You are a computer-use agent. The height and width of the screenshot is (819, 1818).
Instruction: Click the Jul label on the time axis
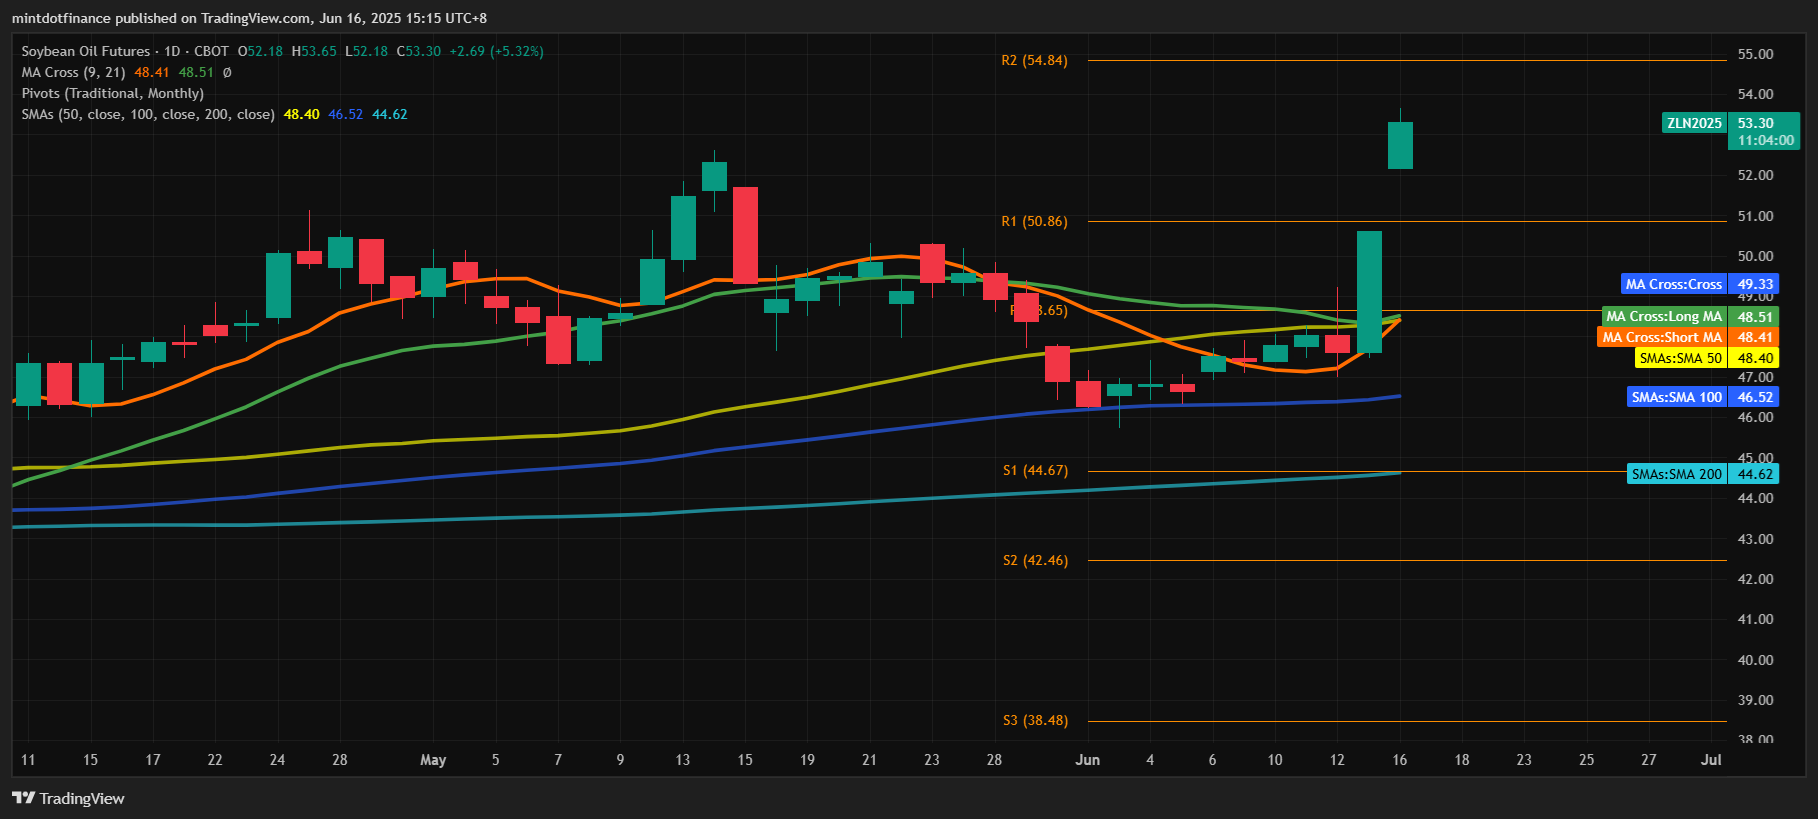pyautogui.click(x=1711, y=760)
